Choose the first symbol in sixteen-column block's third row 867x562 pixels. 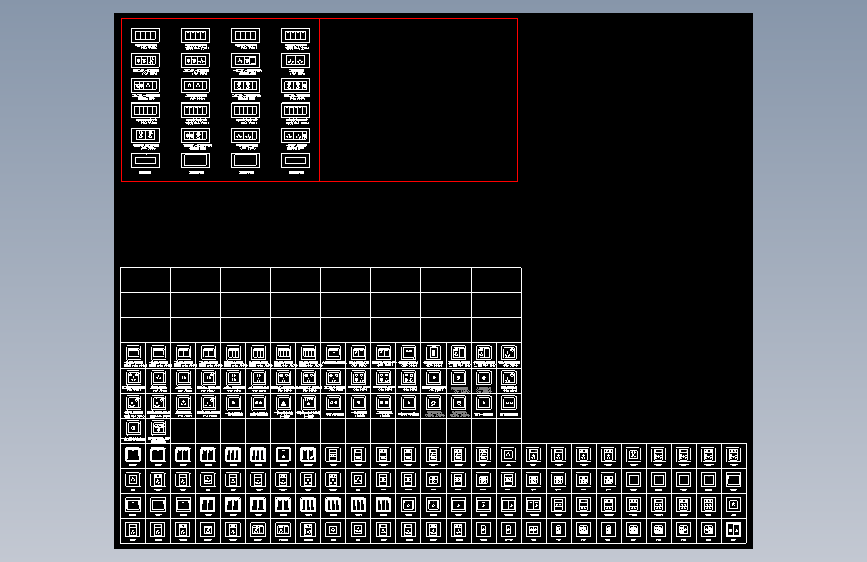[x=133, y=403]
